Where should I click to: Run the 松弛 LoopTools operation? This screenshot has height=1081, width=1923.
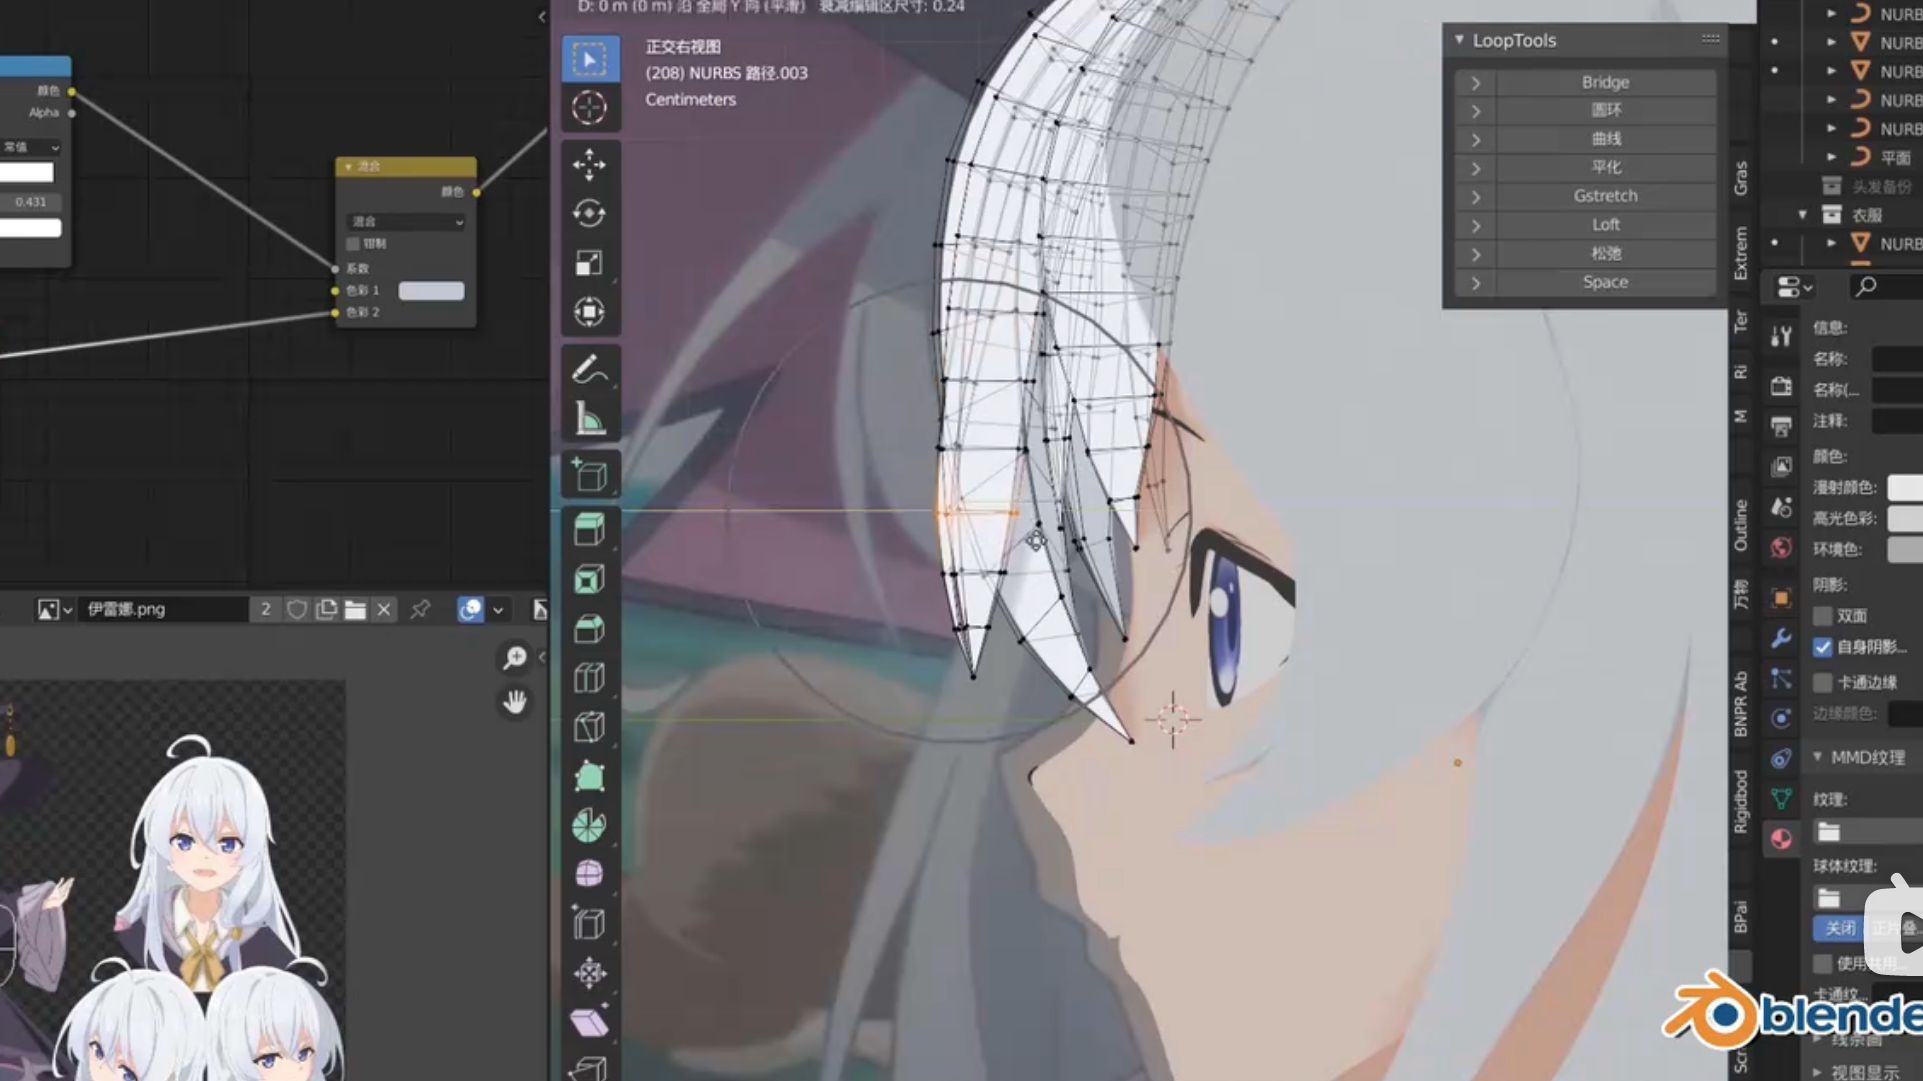click(x=1605, y=254)
